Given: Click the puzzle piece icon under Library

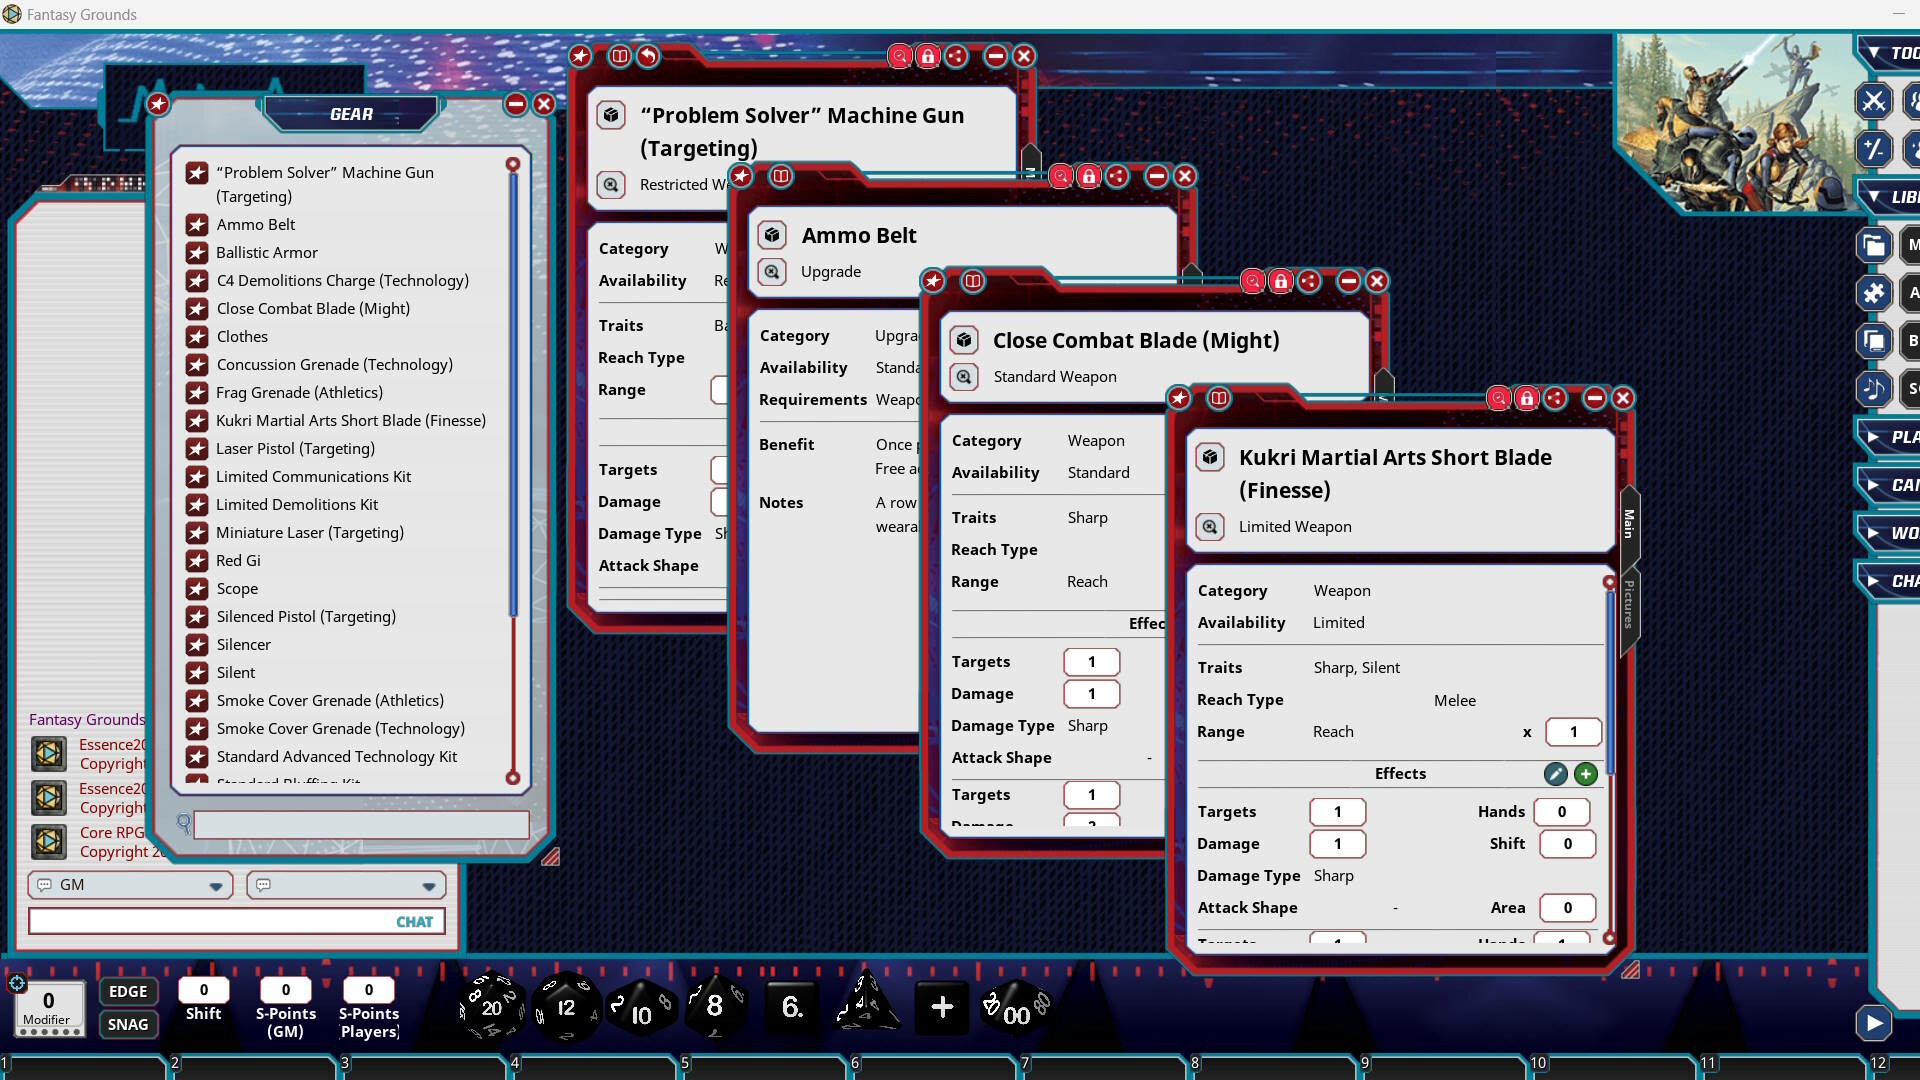Looking at the screenshot, I should pos(1875,293).
